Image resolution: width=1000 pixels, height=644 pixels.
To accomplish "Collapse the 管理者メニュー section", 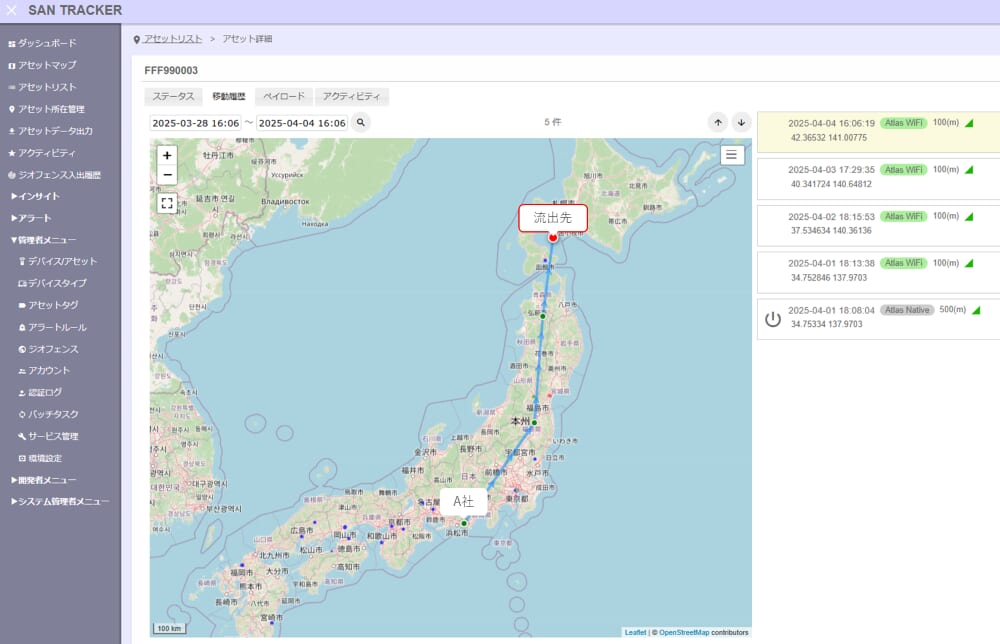I will (x=42, y=240).
